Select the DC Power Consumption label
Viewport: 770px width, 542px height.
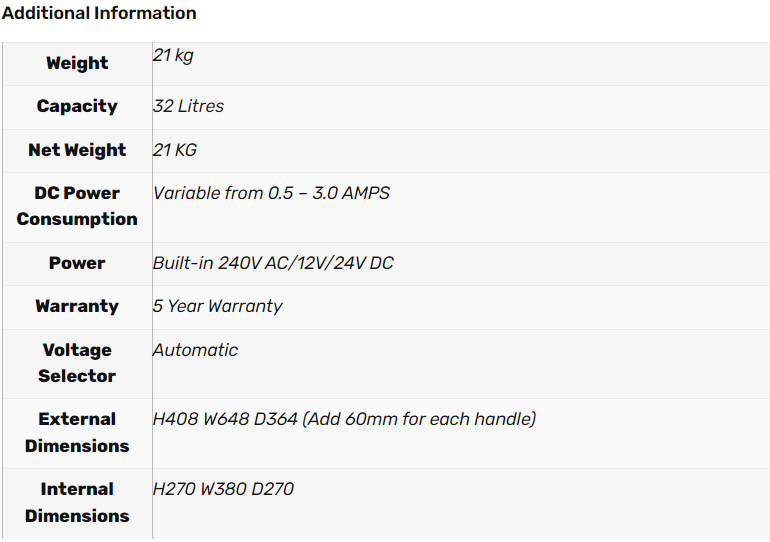click(77, 206)
